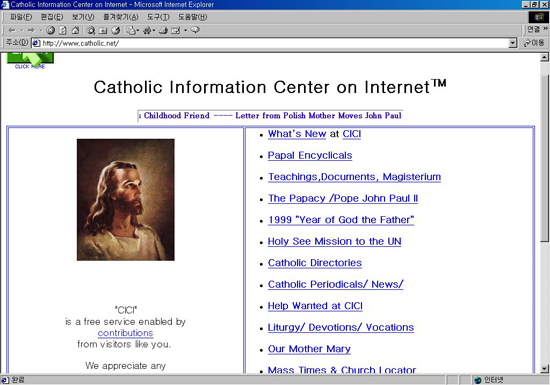Viewport: 550px width, 385px height.
Task: Reload page with the Refresh icon
Action: (63, 31)
